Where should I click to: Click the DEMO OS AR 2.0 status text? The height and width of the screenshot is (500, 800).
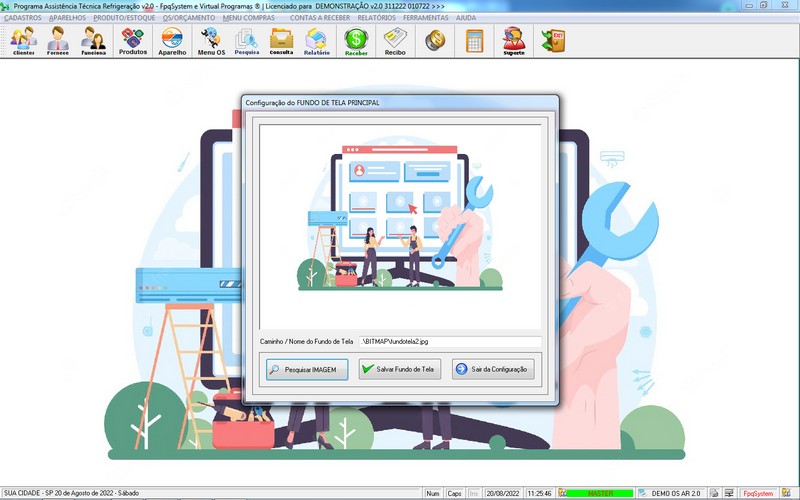(676, 493)
